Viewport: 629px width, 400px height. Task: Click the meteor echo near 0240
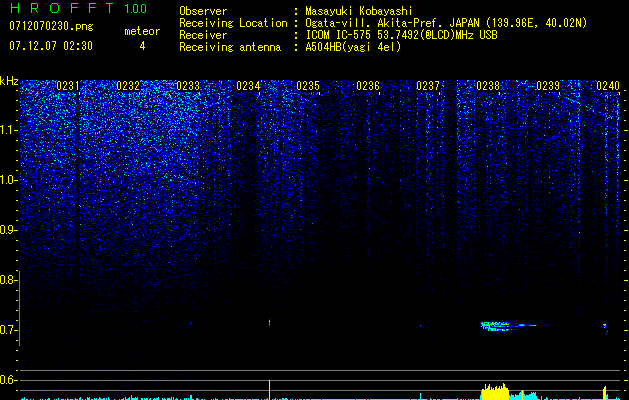(x=605, y=327)
